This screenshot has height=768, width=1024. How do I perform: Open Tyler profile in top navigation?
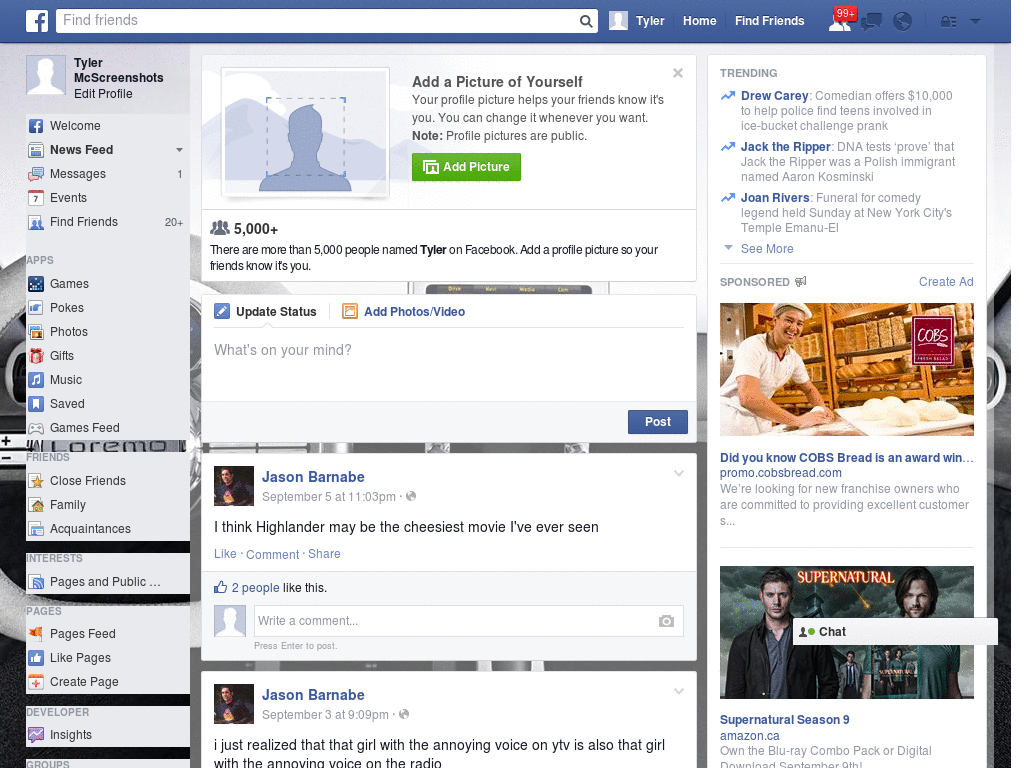[x=637, y=21]
